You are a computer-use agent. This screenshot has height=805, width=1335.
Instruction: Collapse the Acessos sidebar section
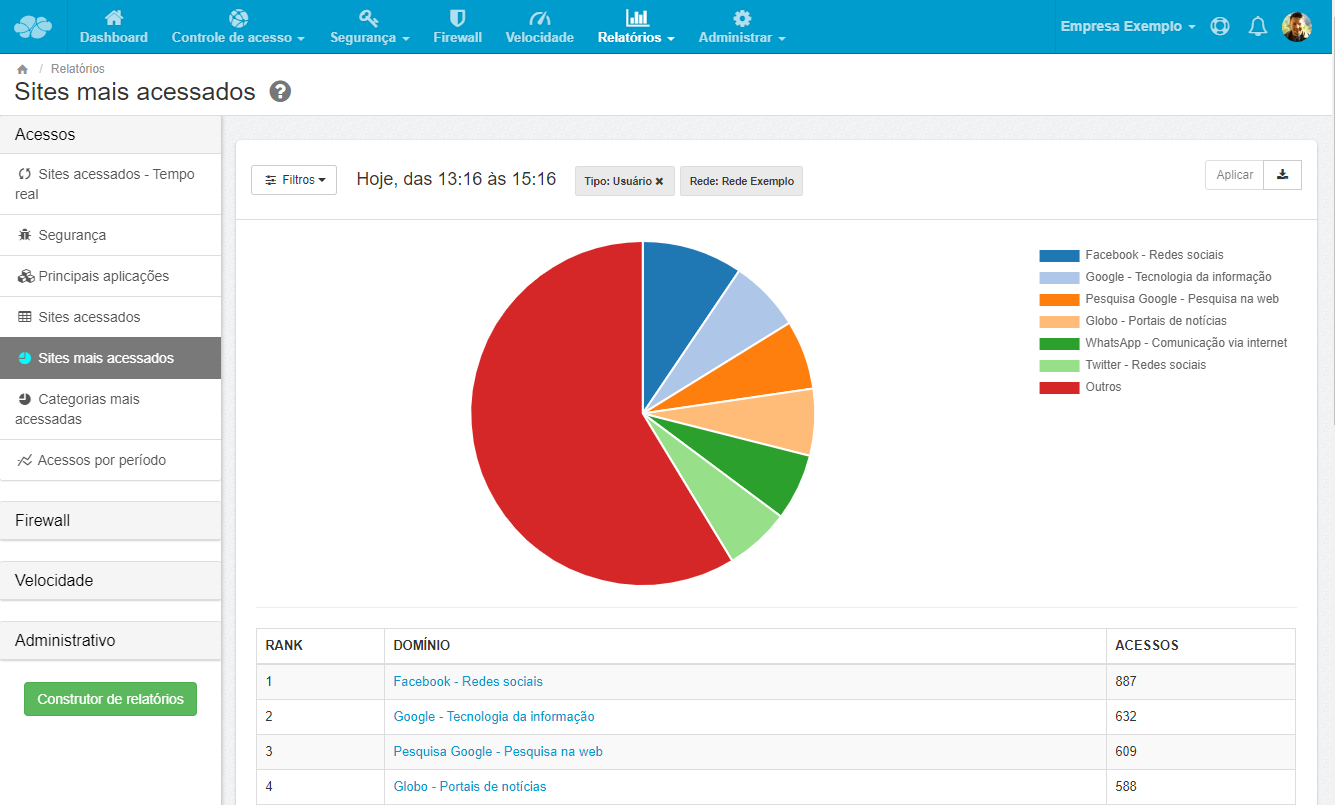point(110,134)
